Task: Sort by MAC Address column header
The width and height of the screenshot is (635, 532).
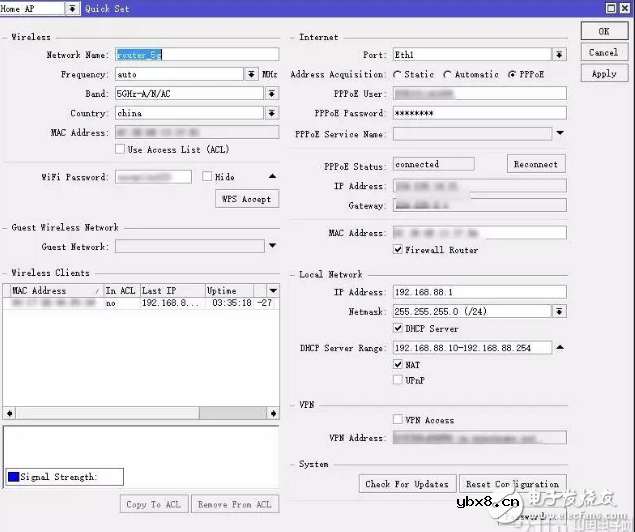Action: [56, 290]
